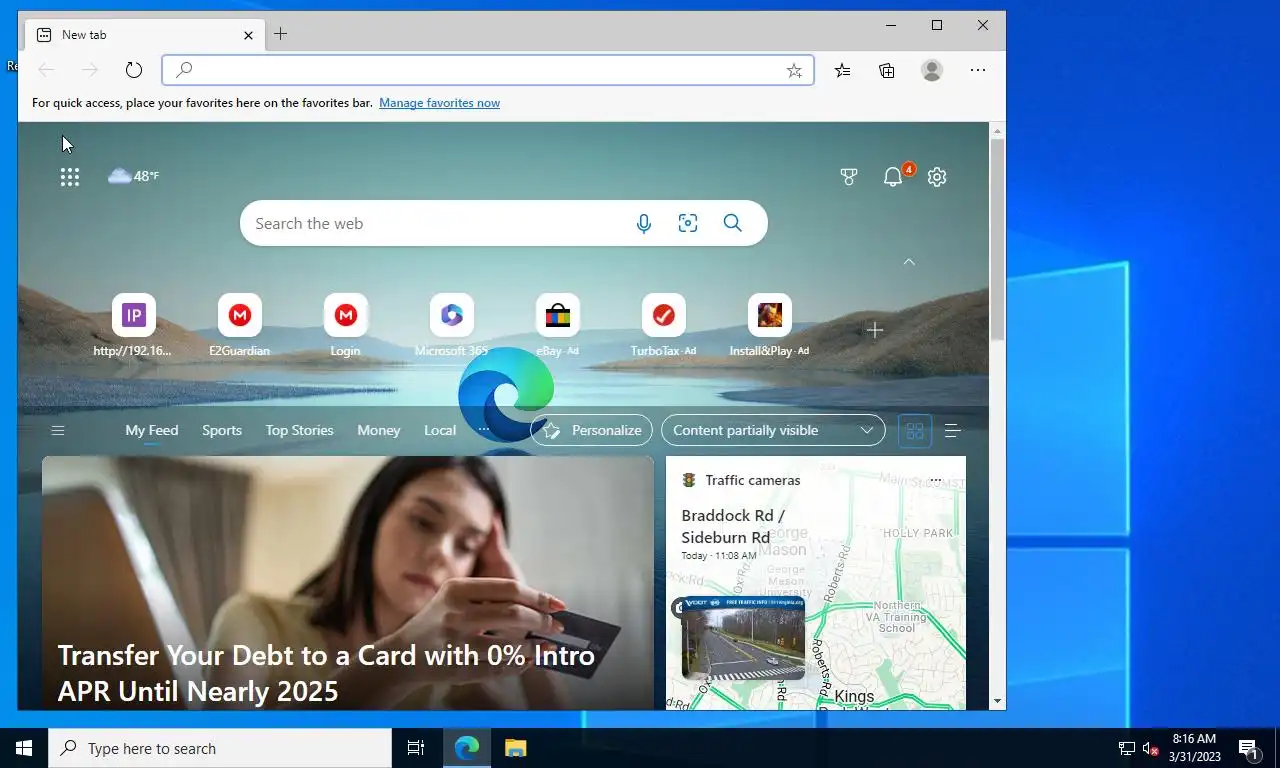1280x768 pixels.
Task: Collapse the quick links chevron
Action: point(909,262)
